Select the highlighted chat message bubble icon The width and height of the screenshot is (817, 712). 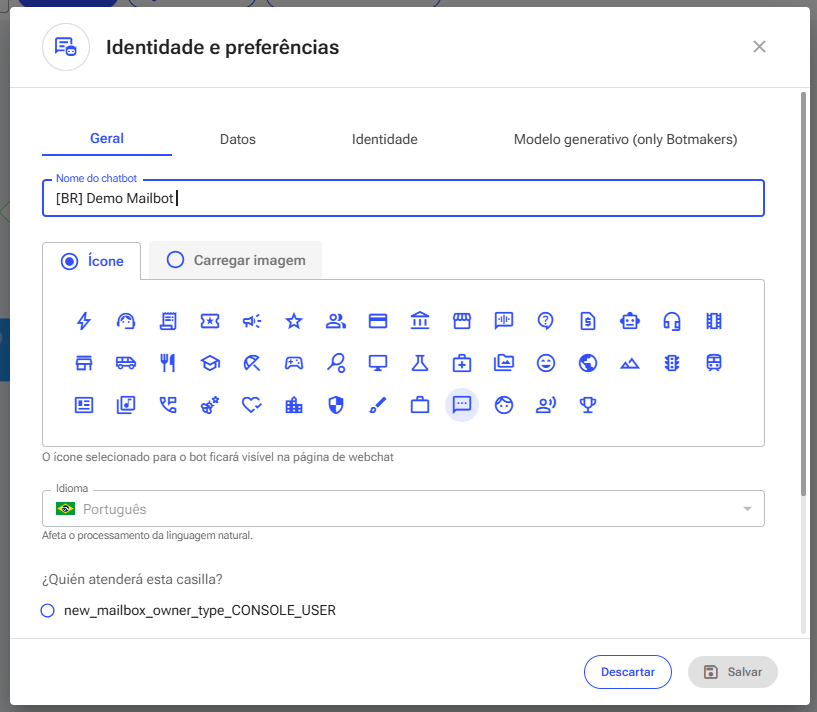tap(462, 405)
